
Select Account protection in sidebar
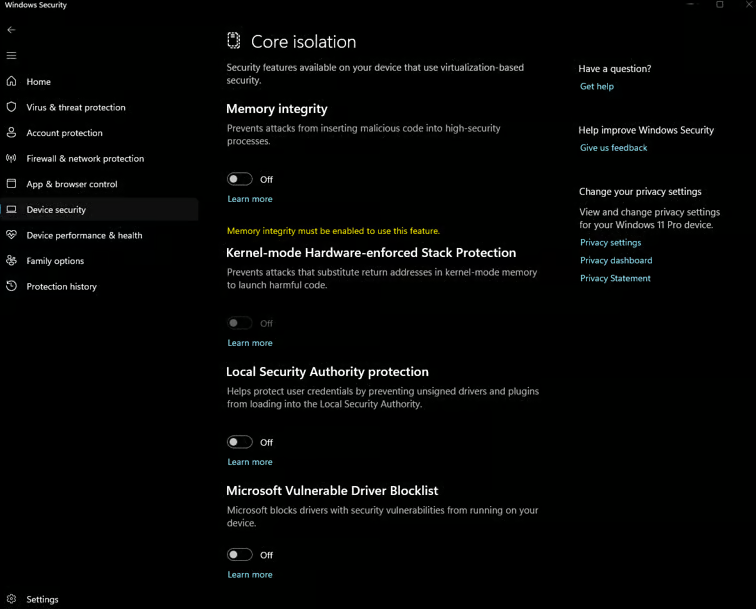pyautogui.click(x=99, y=133)
